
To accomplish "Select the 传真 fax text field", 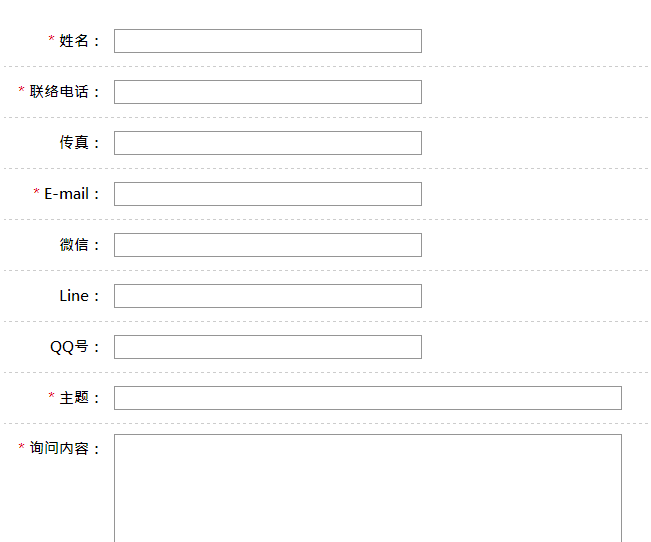I will (x=268, y=143).
